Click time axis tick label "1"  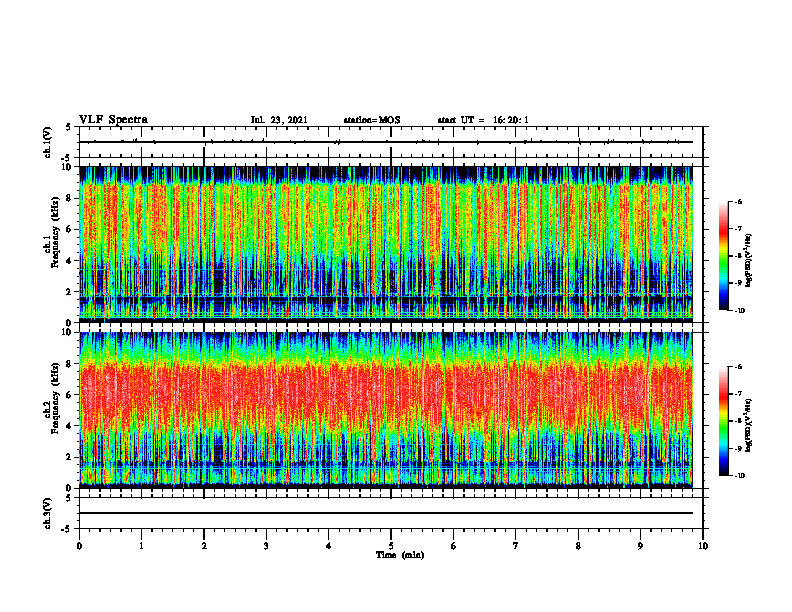(141, 546)
